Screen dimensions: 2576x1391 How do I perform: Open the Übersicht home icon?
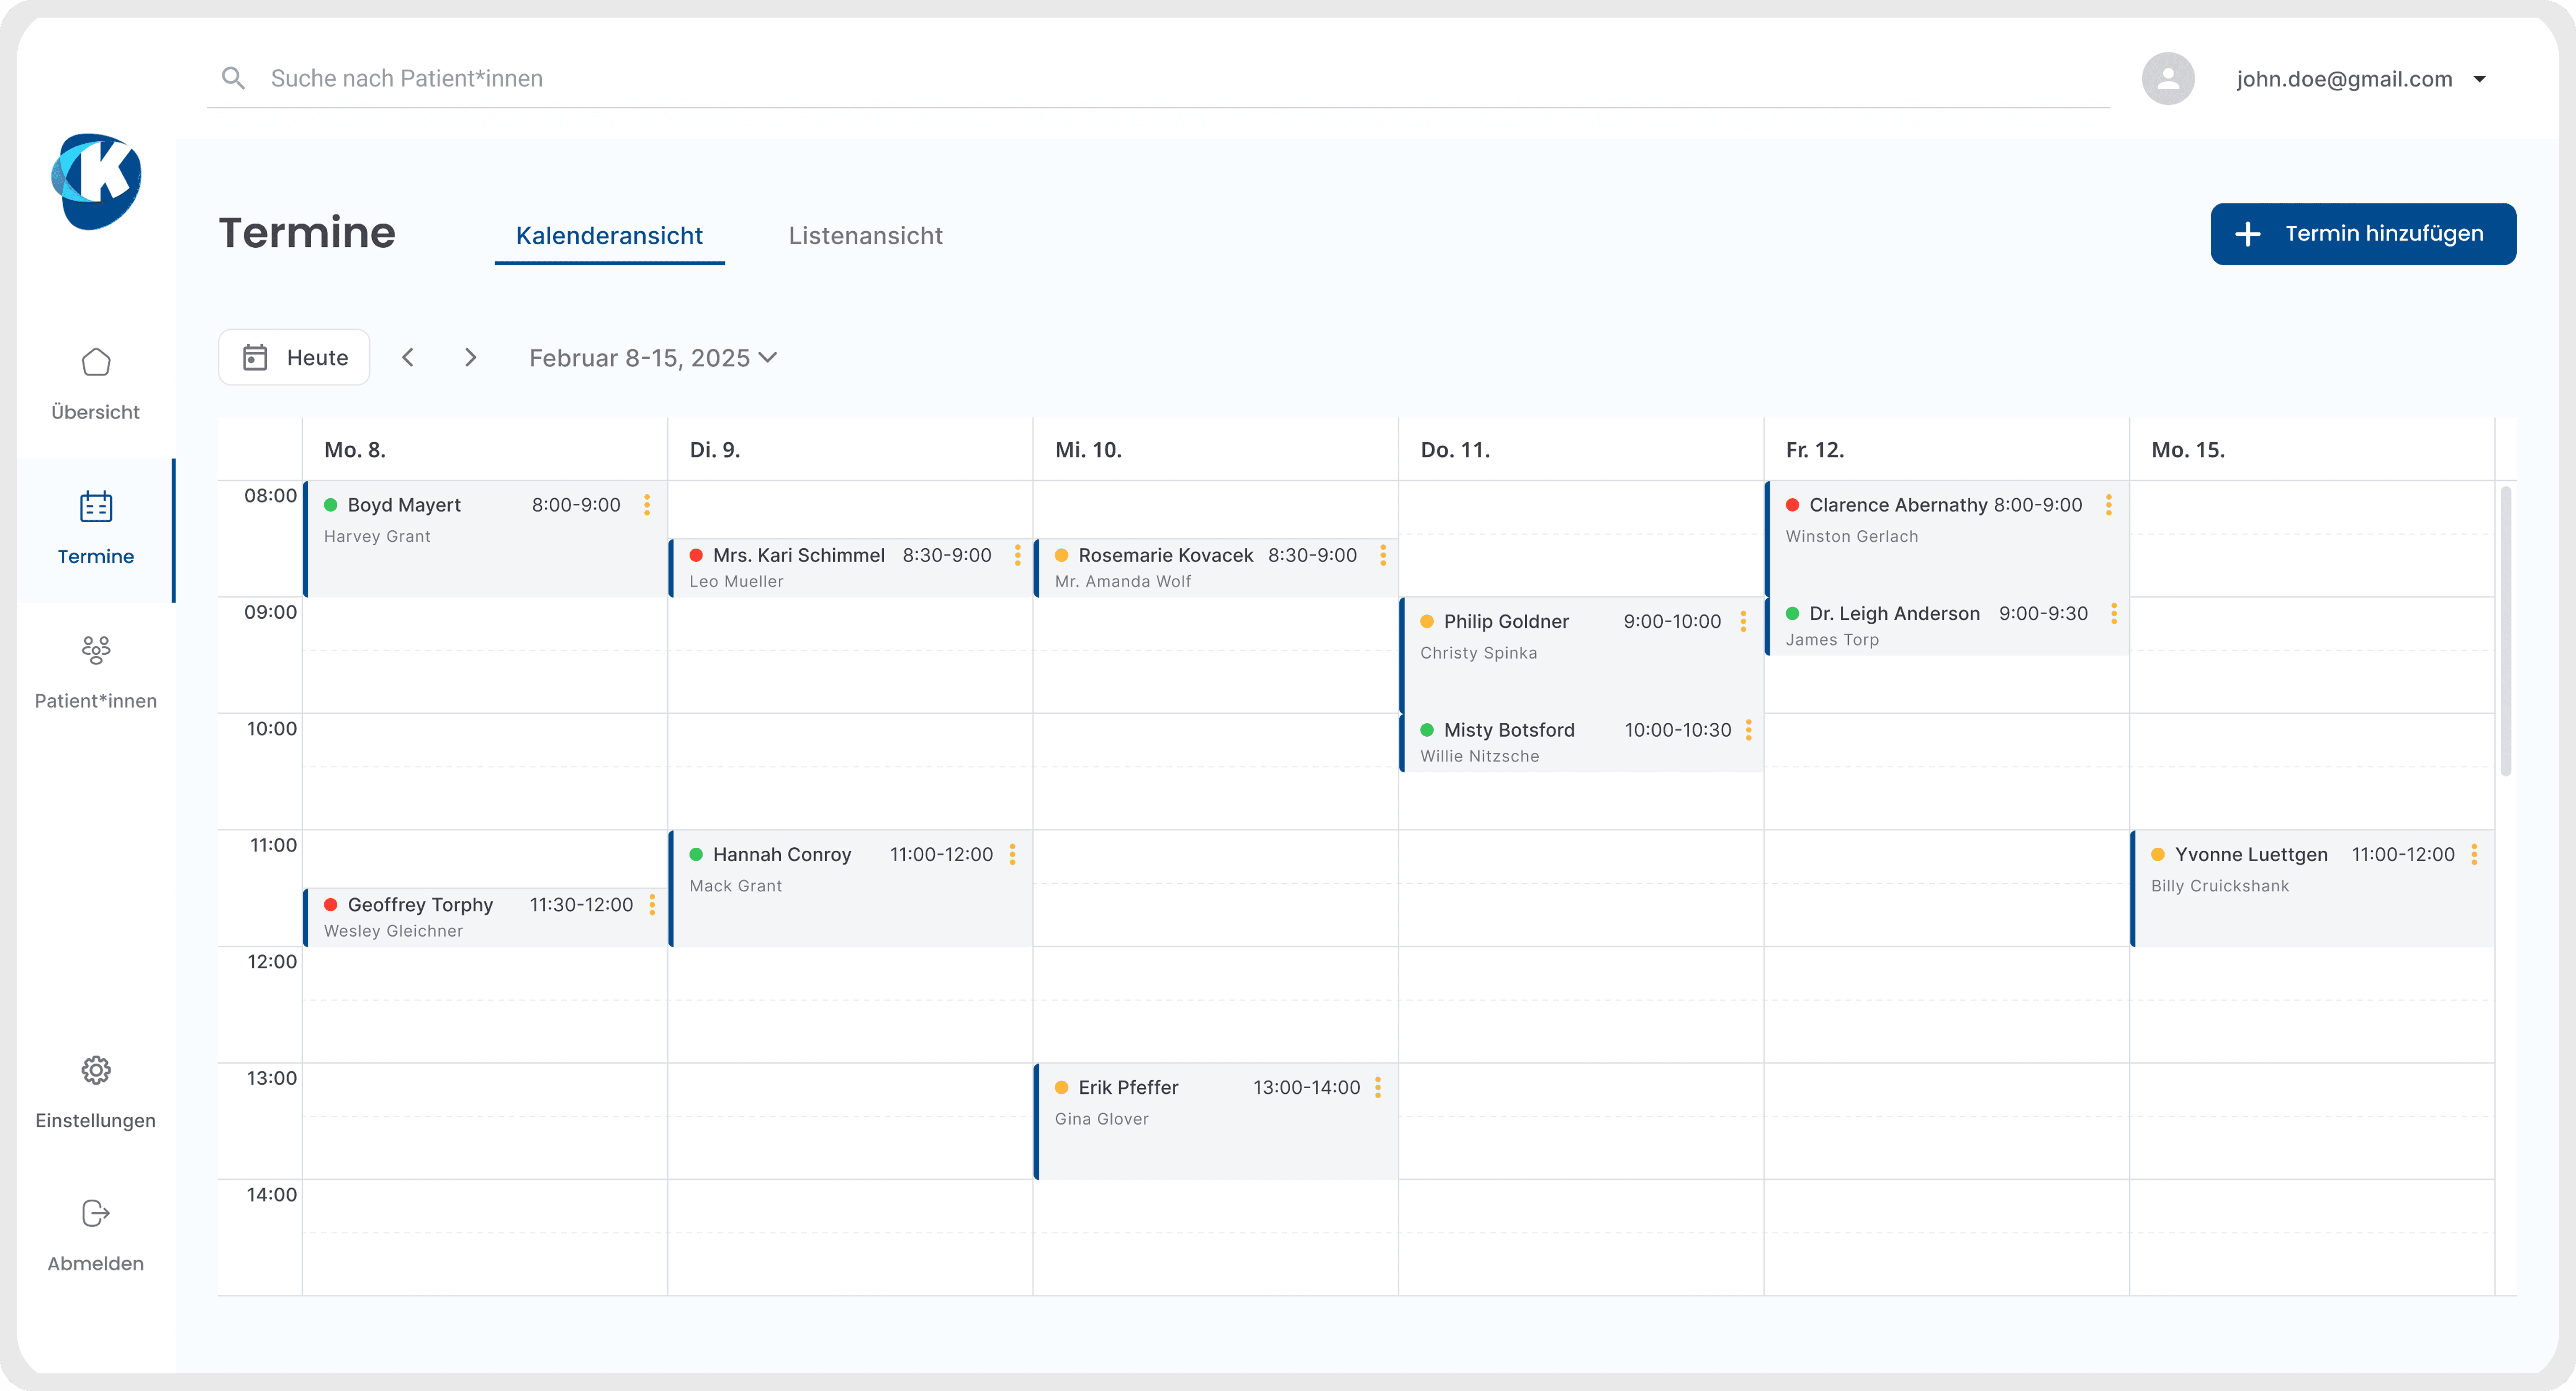click(x=96, y=362)
